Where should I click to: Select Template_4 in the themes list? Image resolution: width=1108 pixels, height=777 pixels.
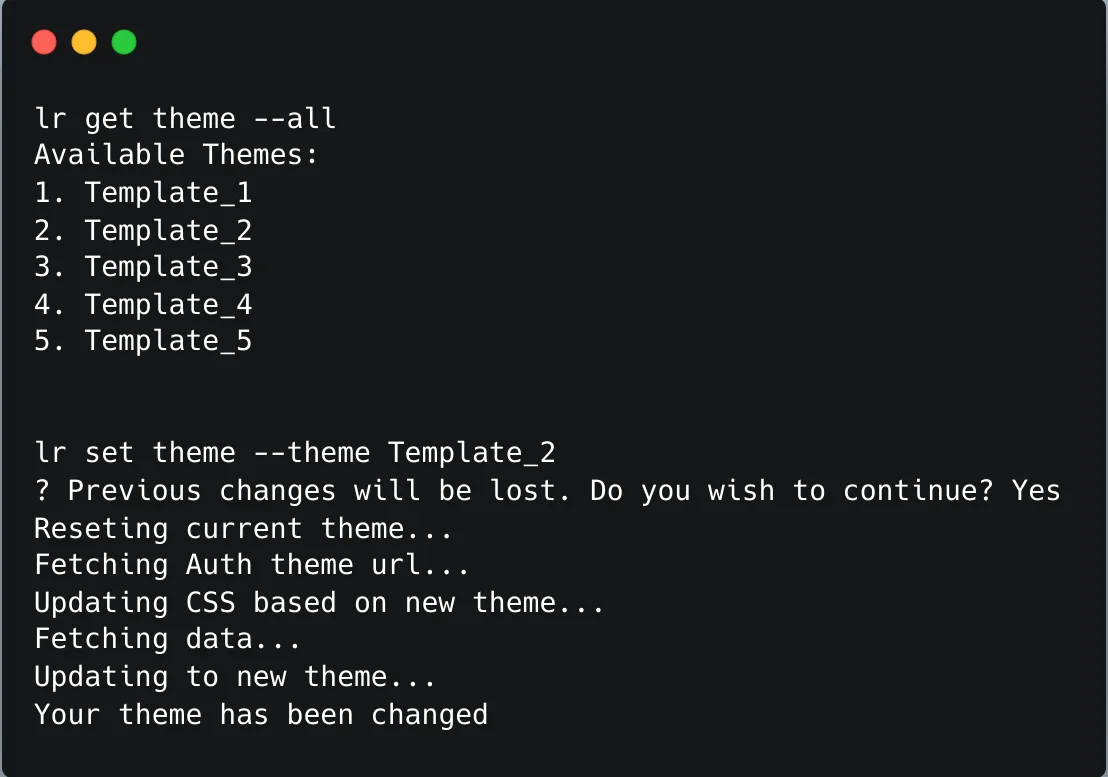168,305
